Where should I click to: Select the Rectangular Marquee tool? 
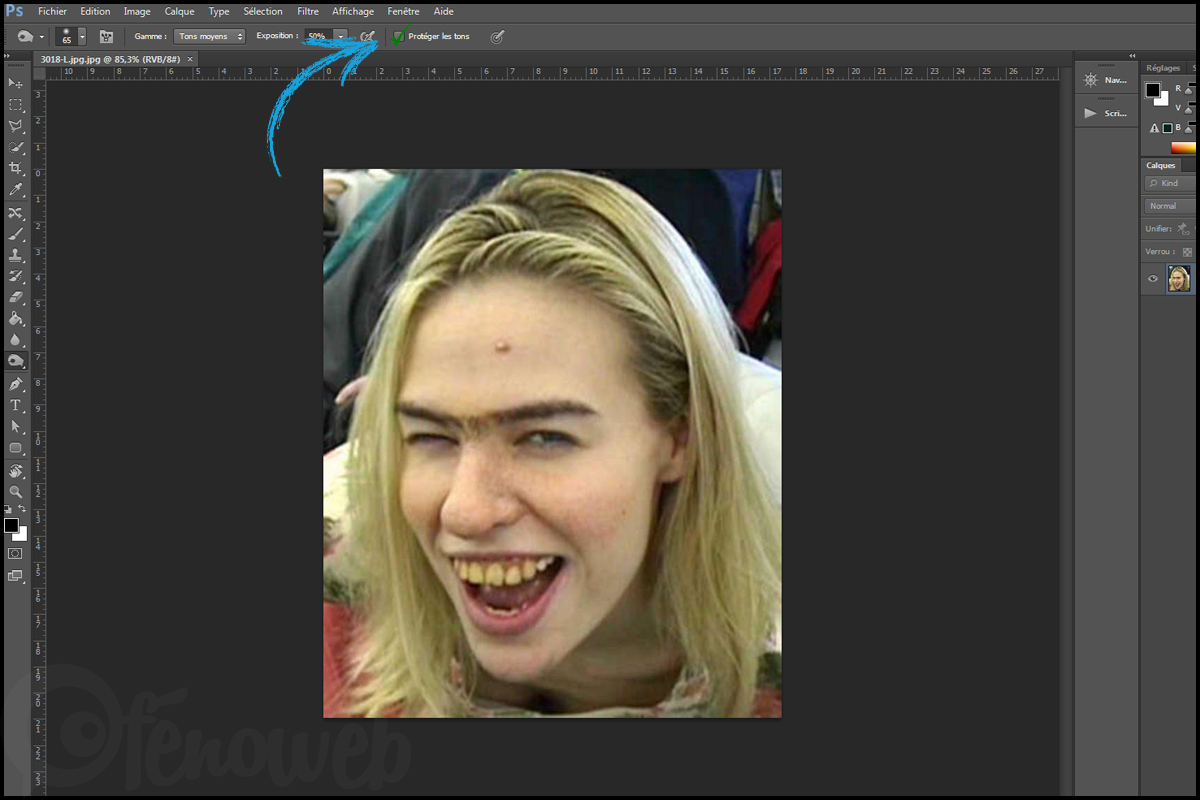(15, 104)
